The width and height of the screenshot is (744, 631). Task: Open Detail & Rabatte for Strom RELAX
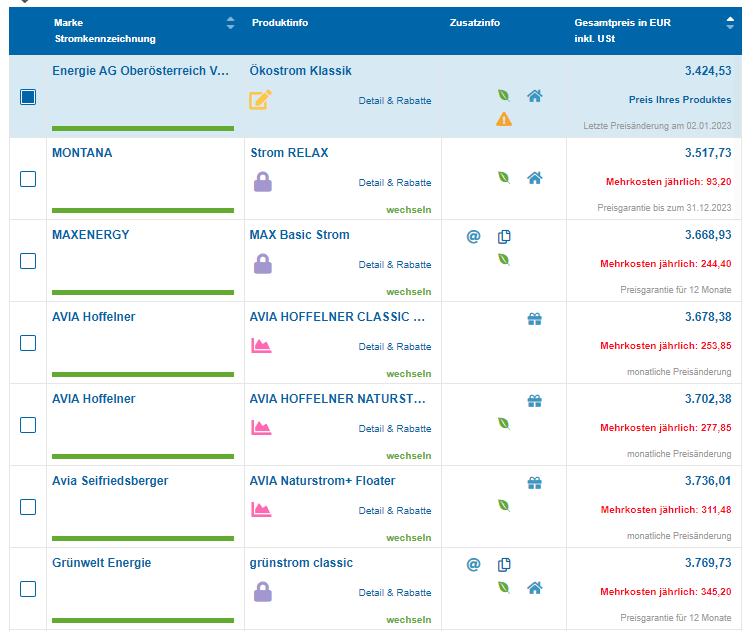coord(395,183)
